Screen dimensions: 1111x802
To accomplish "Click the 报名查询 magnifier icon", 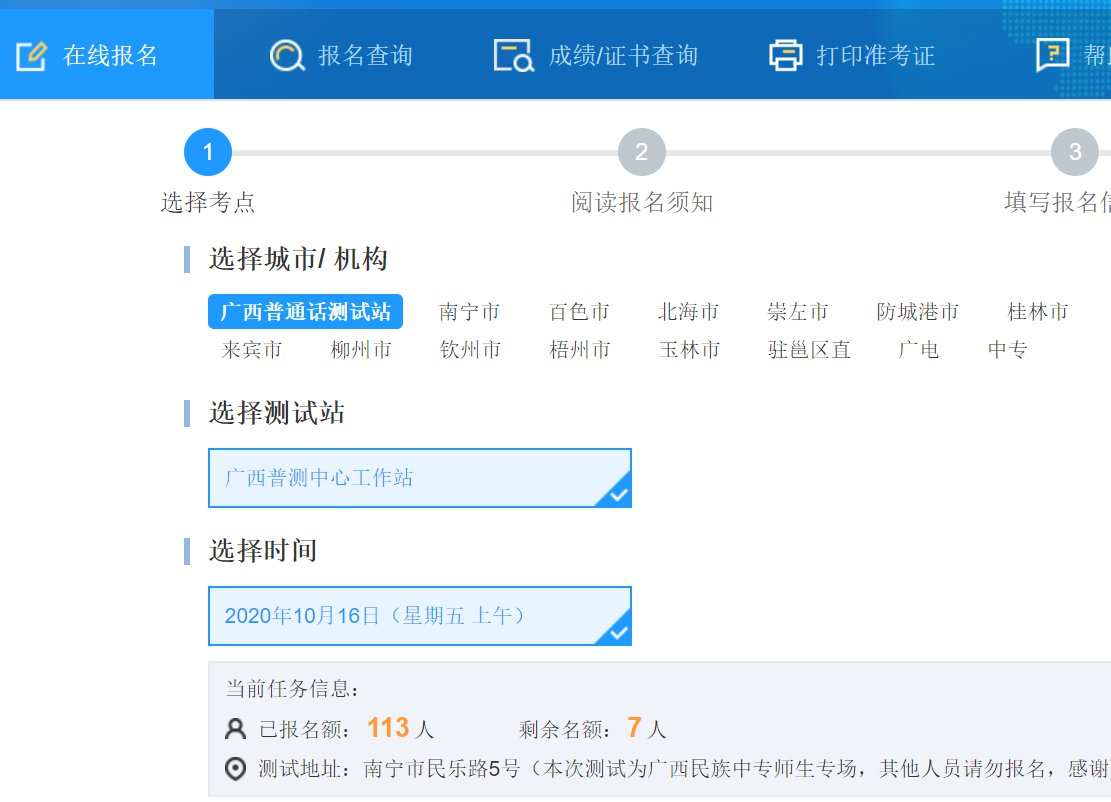I will pos(287,55).
